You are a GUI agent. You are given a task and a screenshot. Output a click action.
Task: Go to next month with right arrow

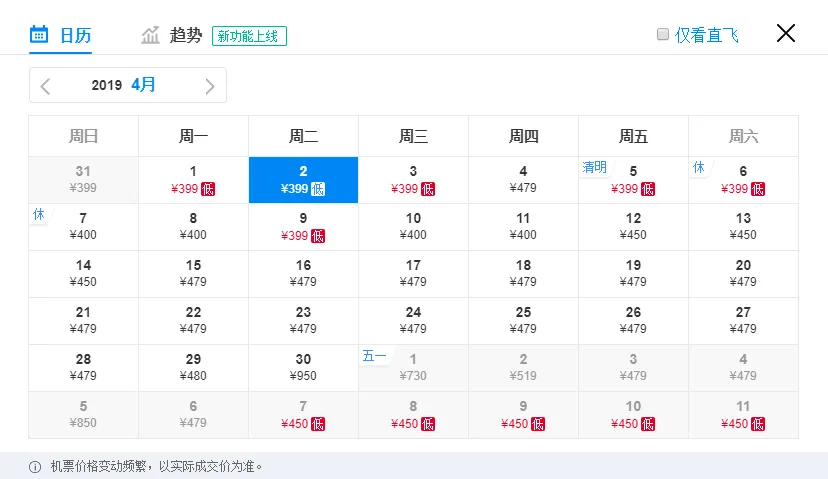pyautogui.click(x=210, y=86)
